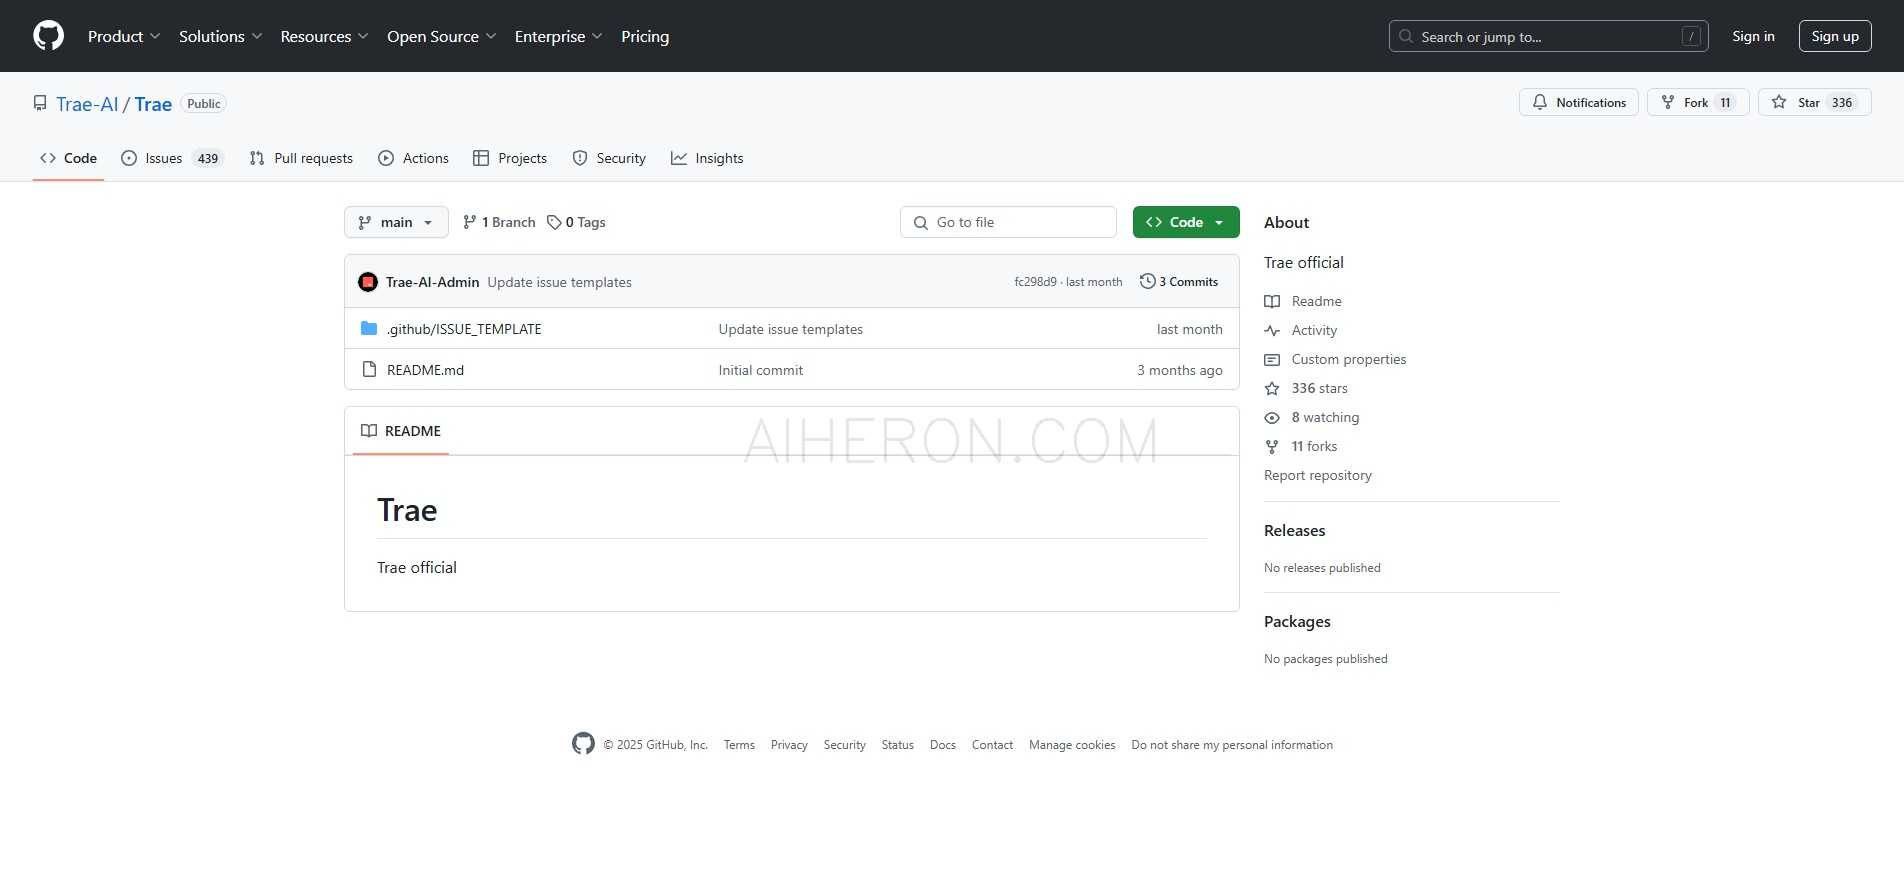The width and height of the screenshot is (1904, 880).
Task: Click the Security shield icon
Action: coord(580,158)
